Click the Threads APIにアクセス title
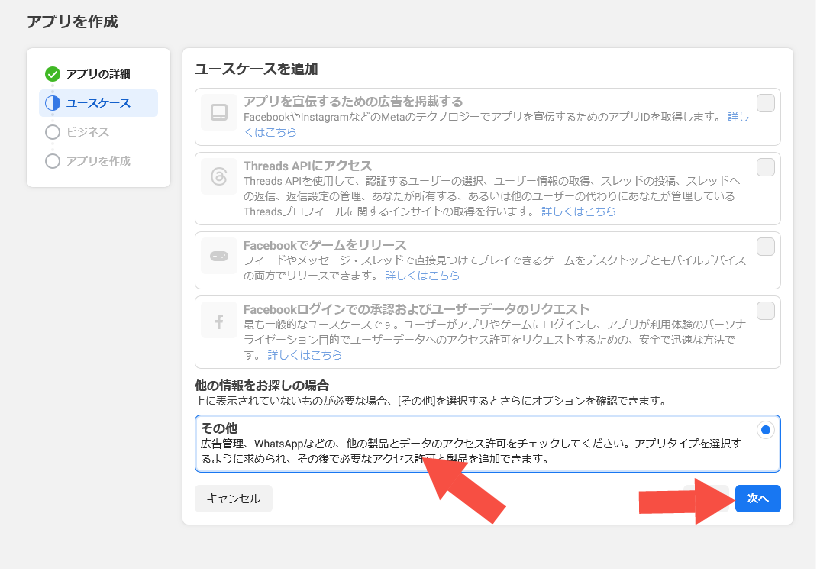816x569 pixels. pos(308,166)
